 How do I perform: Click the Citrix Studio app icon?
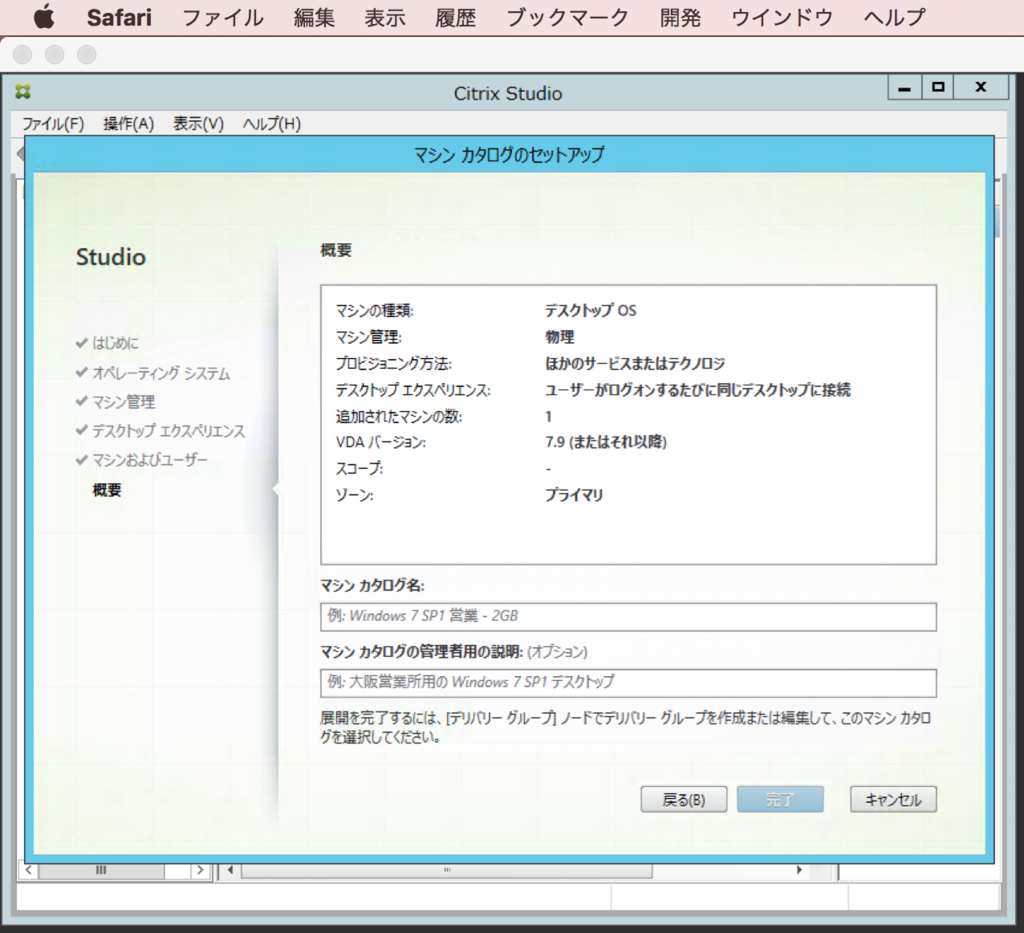point(23,91)
